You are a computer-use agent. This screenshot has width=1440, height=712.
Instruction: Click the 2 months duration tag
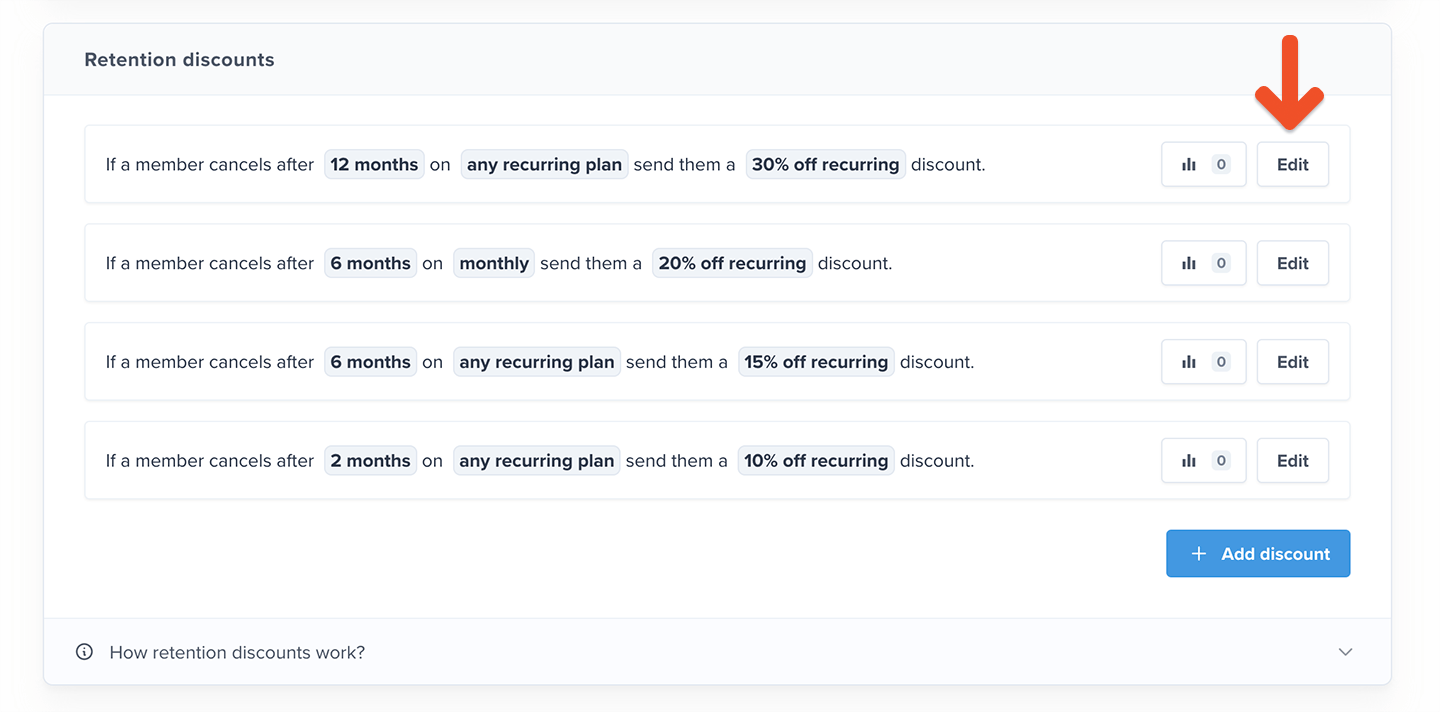(x=370, y=461)
